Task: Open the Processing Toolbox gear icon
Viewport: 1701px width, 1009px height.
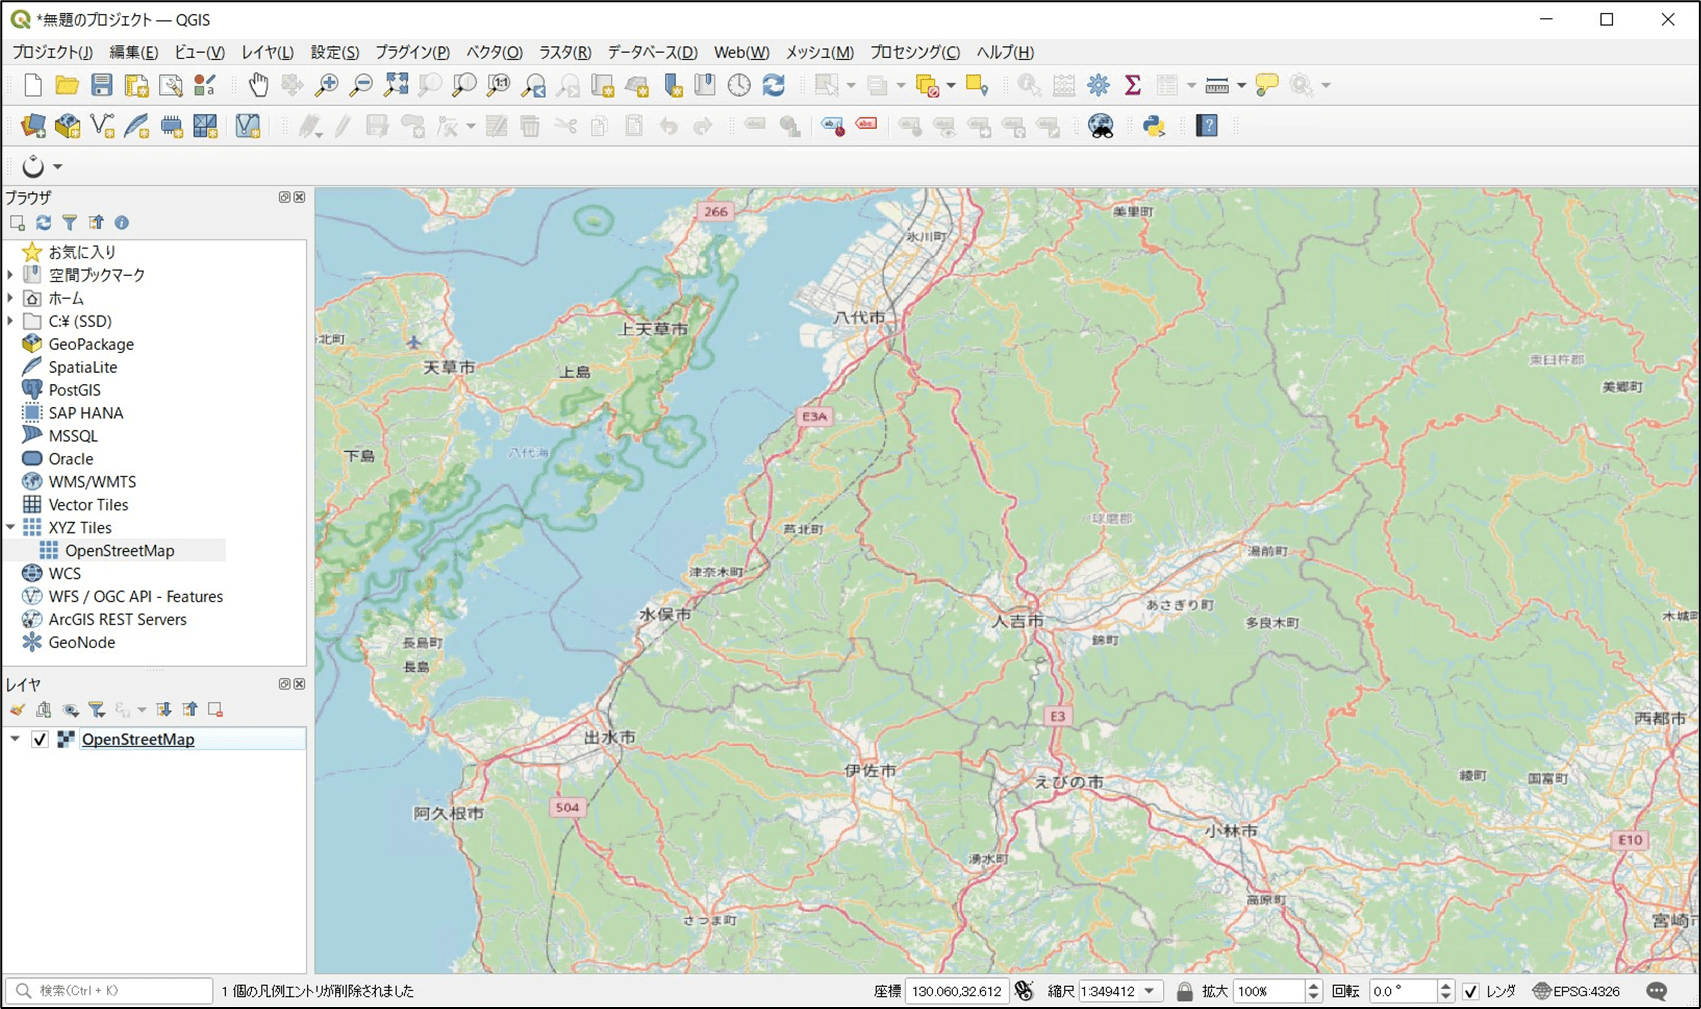Action: (x=1098, y=85)
